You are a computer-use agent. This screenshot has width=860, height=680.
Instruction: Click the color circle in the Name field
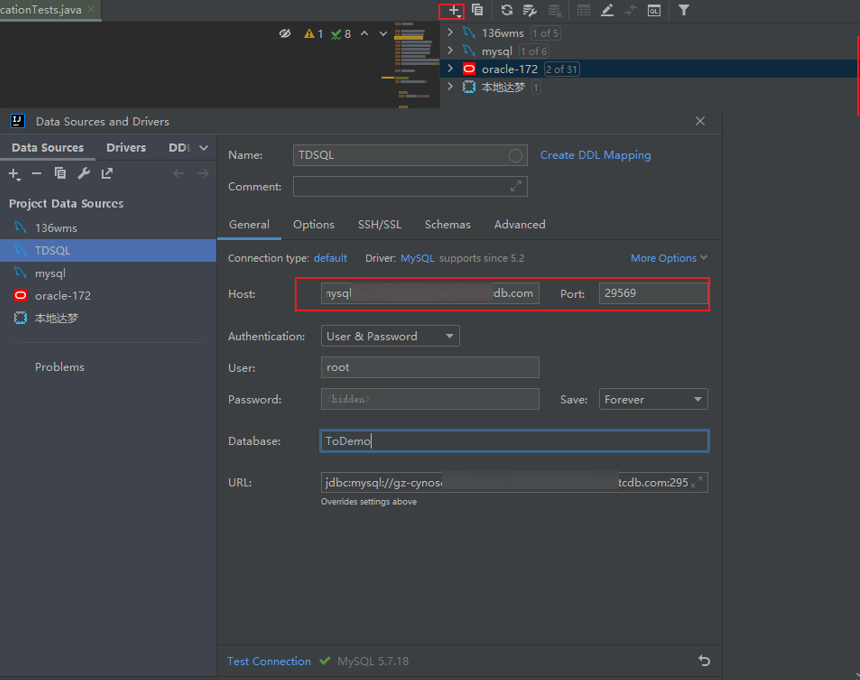pyautogui.click(x=516, y=156)
